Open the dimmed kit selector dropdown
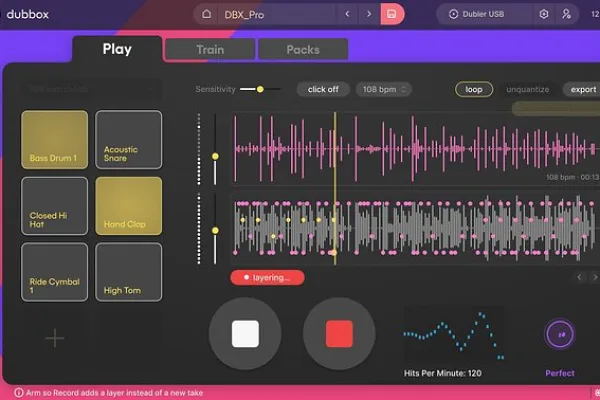600x400 pixels. (91, 89)
